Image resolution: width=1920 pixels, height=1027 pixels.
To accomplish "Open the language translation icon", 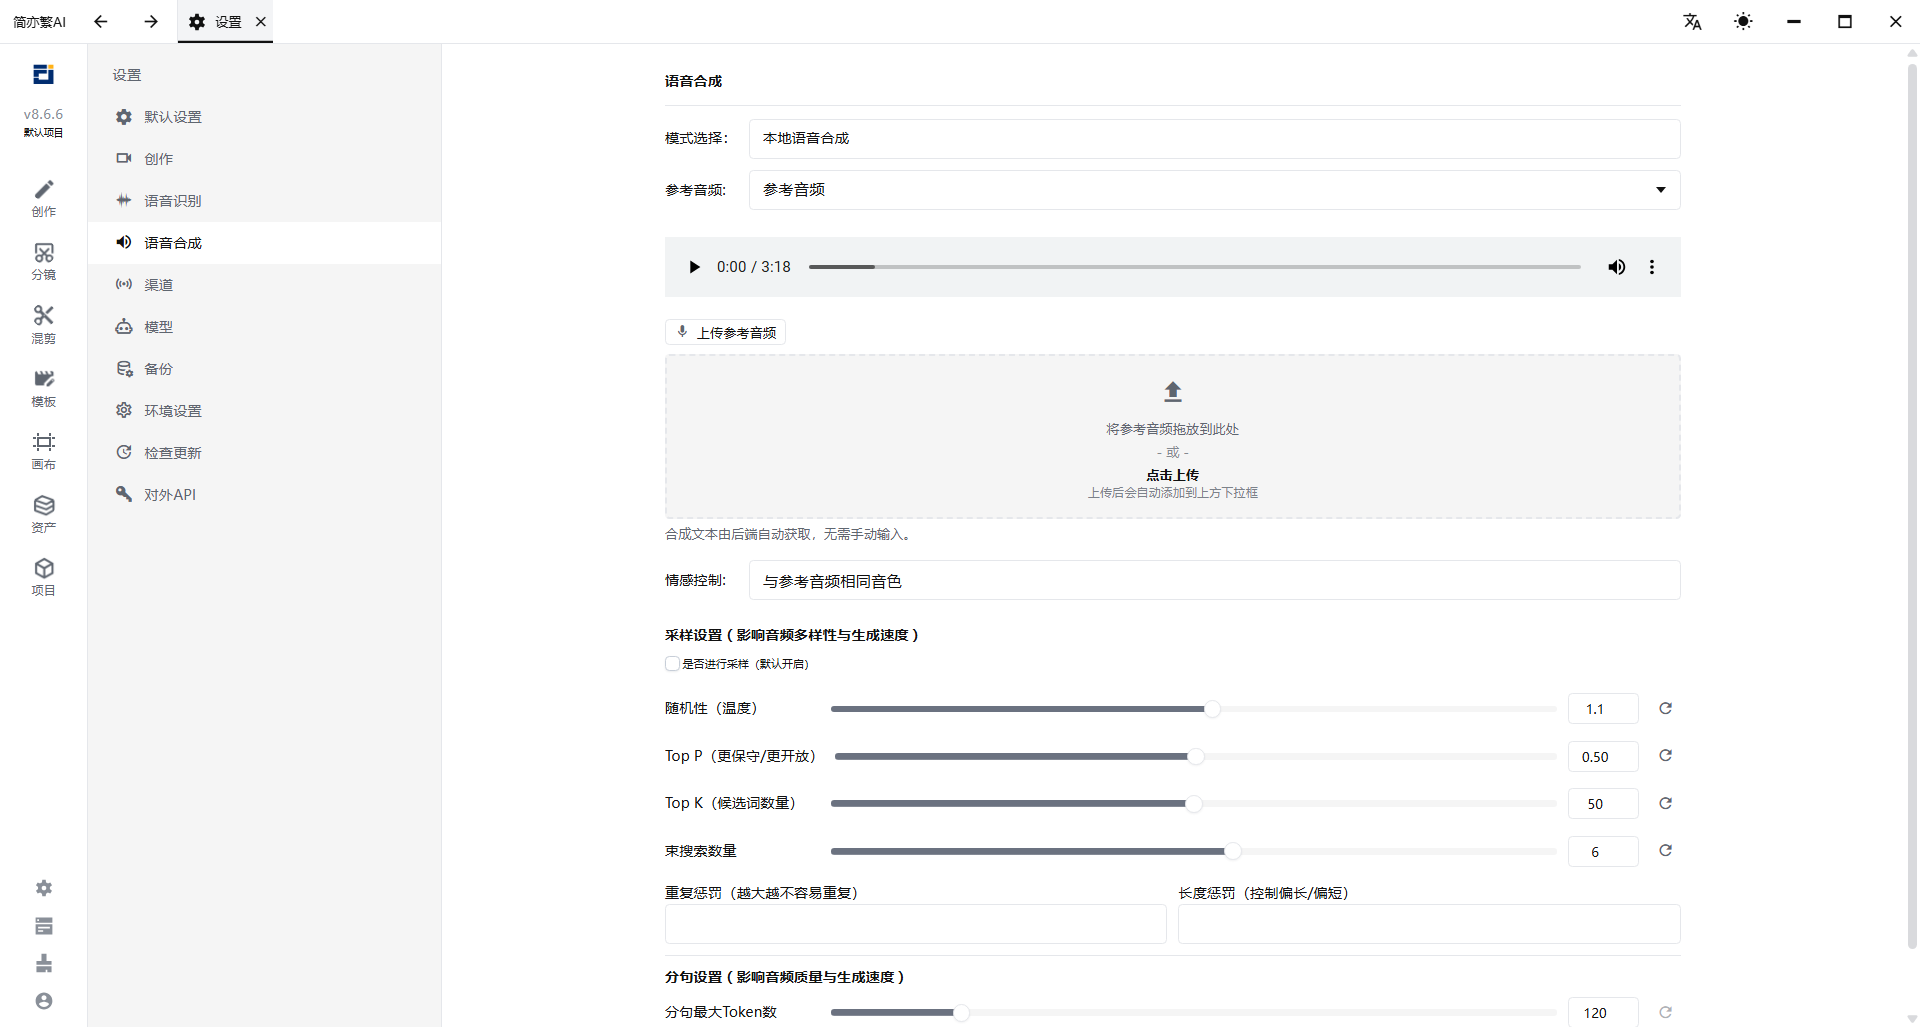I will click(x=1692, y=21).
